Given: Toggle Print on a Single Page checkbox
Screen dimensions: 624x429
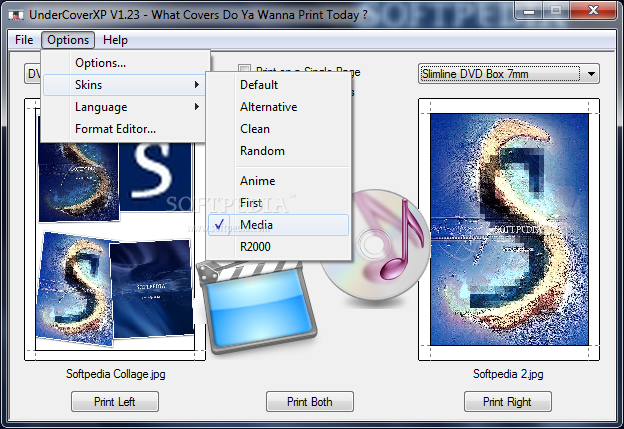Looking at the screenshot, I should pyautogui.click(x=244, y=69).
